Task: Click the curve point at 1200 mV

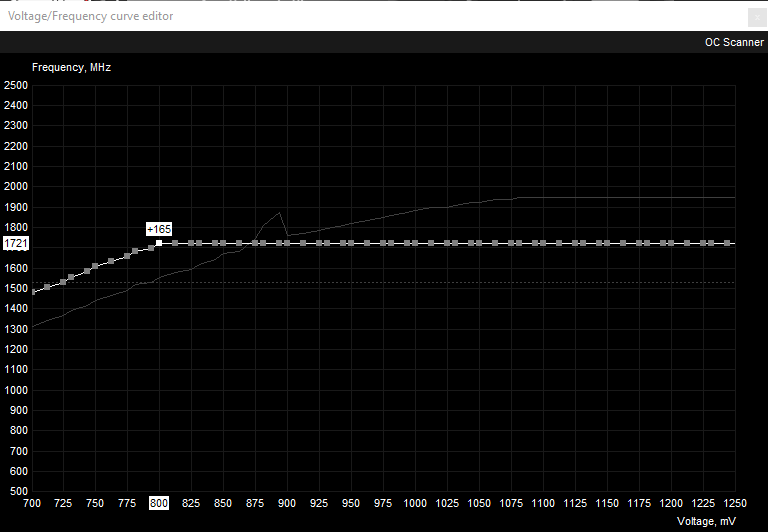Action: pyautogui.click(x=671, y=243)
